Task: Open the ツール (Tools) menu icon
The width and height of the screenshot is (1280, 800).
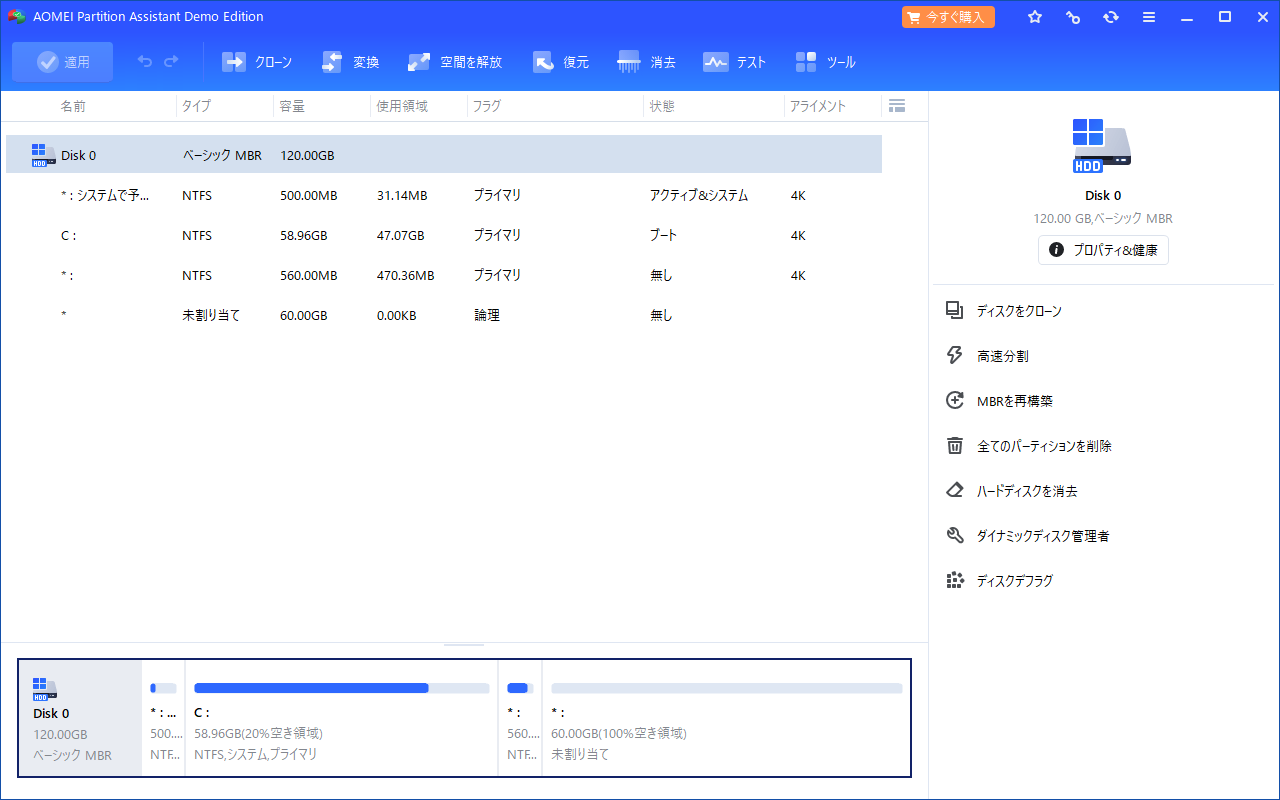Action: [x=826, y=61]
